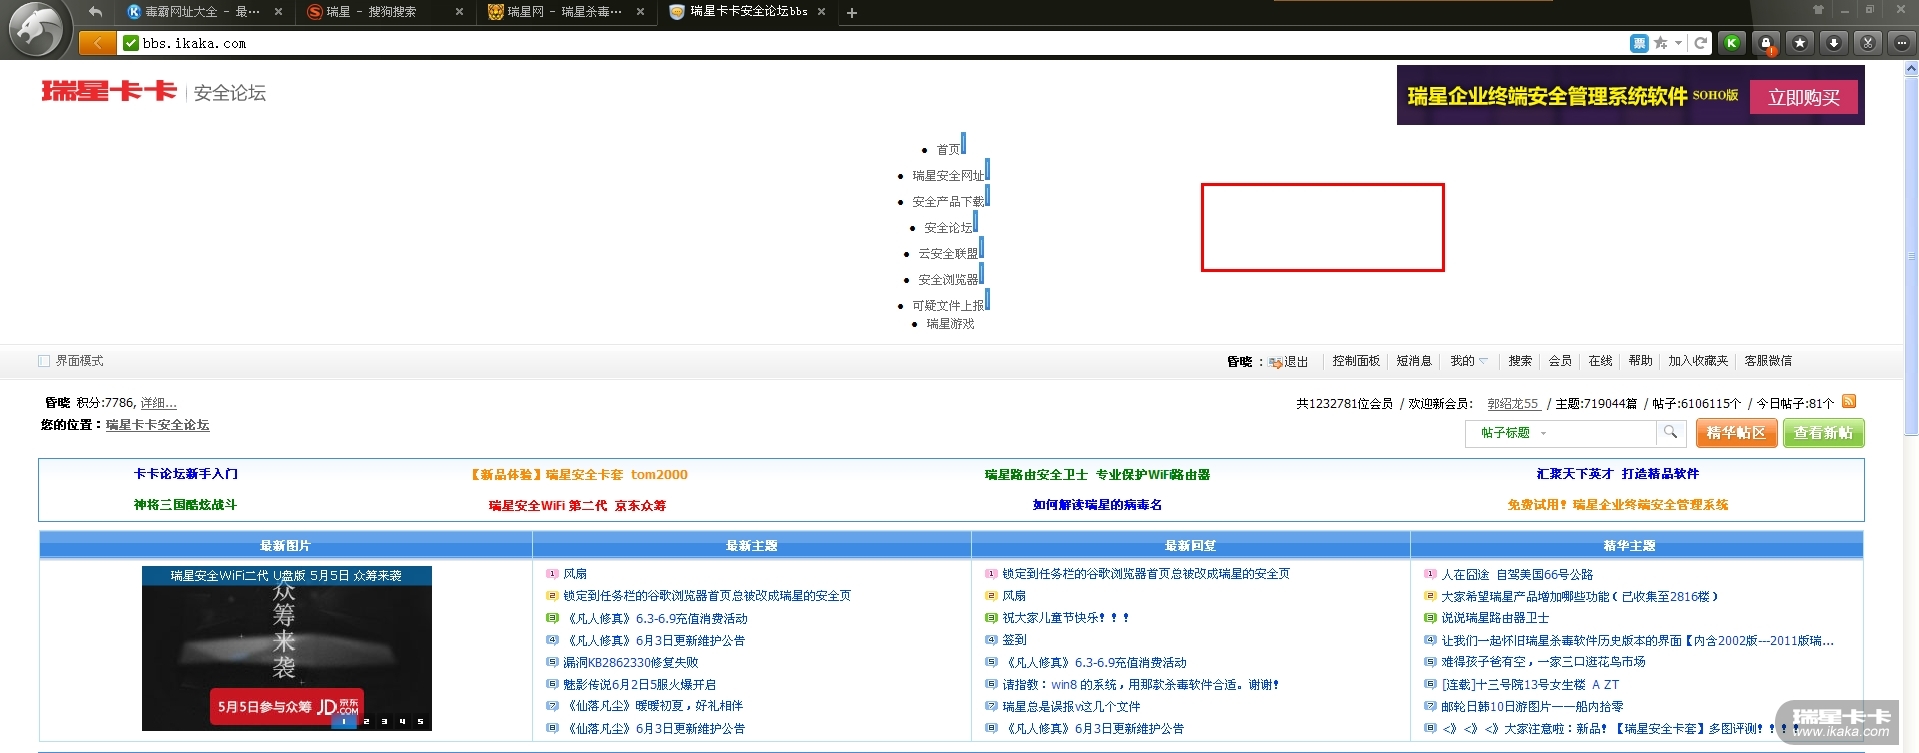Log out via the 退出 link

tap(1296, 362)
